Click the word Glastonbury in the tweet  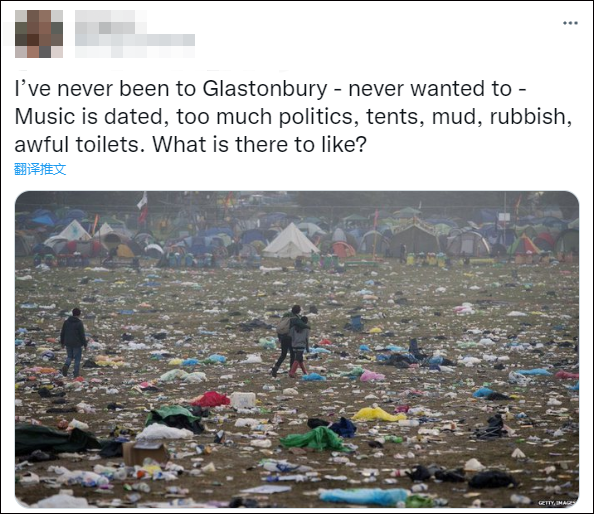click(265, 89)
